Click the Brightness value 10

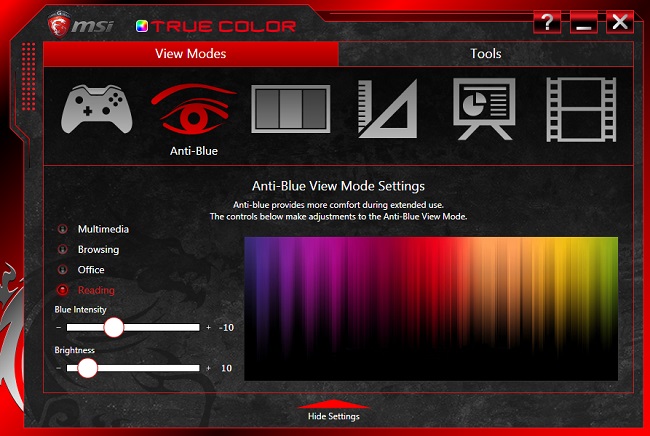point(226,368)
